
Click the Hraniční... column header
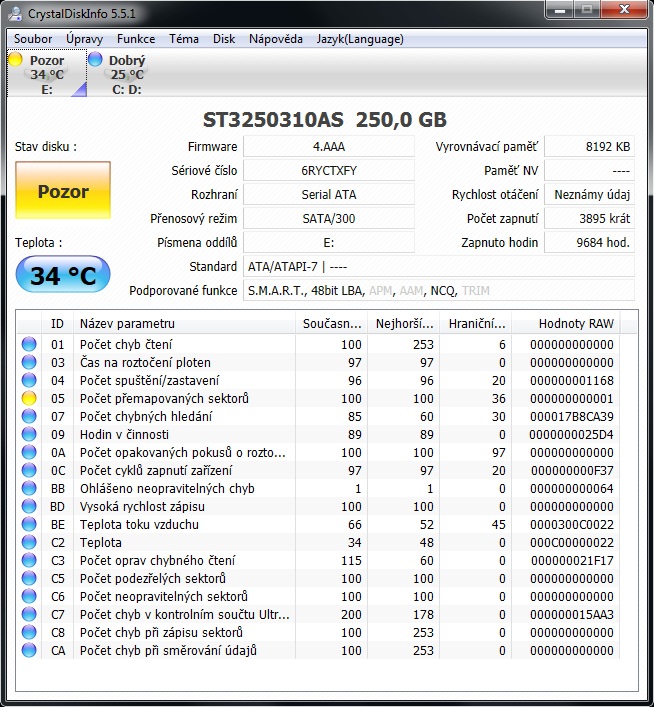(476, 323)
